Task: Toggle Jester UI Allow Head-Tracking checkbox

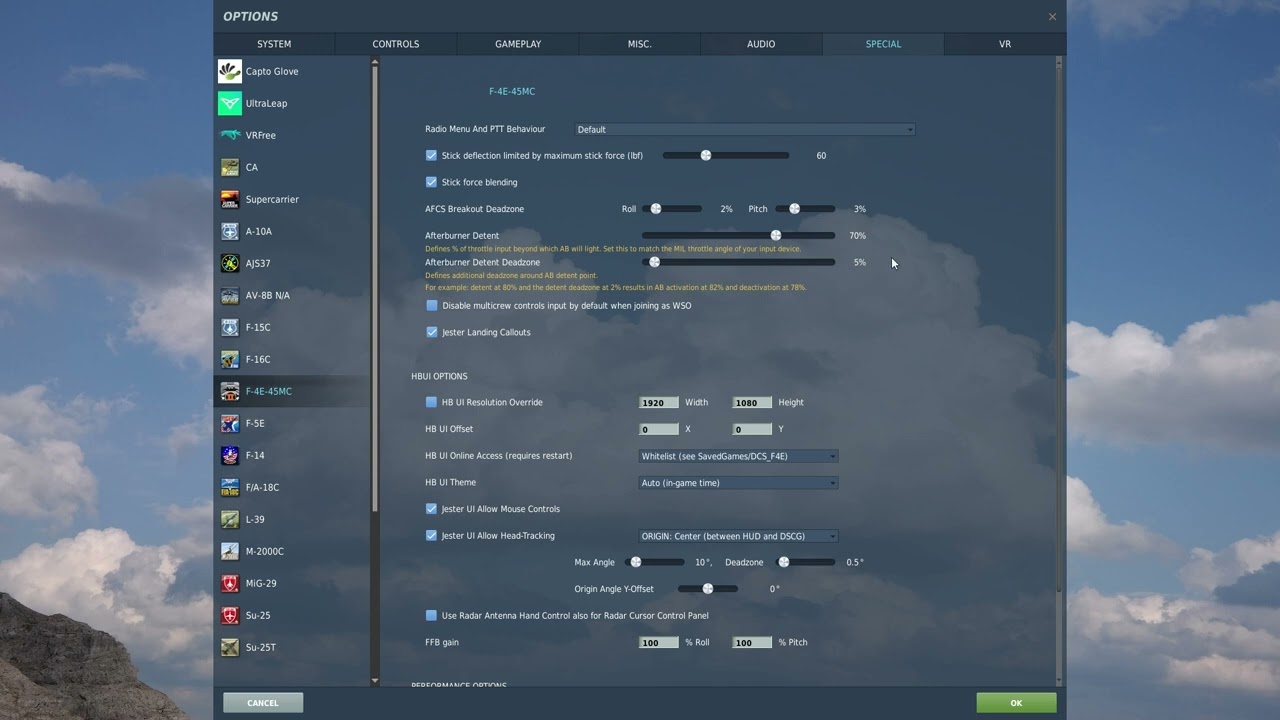Action: click(431, 536)
